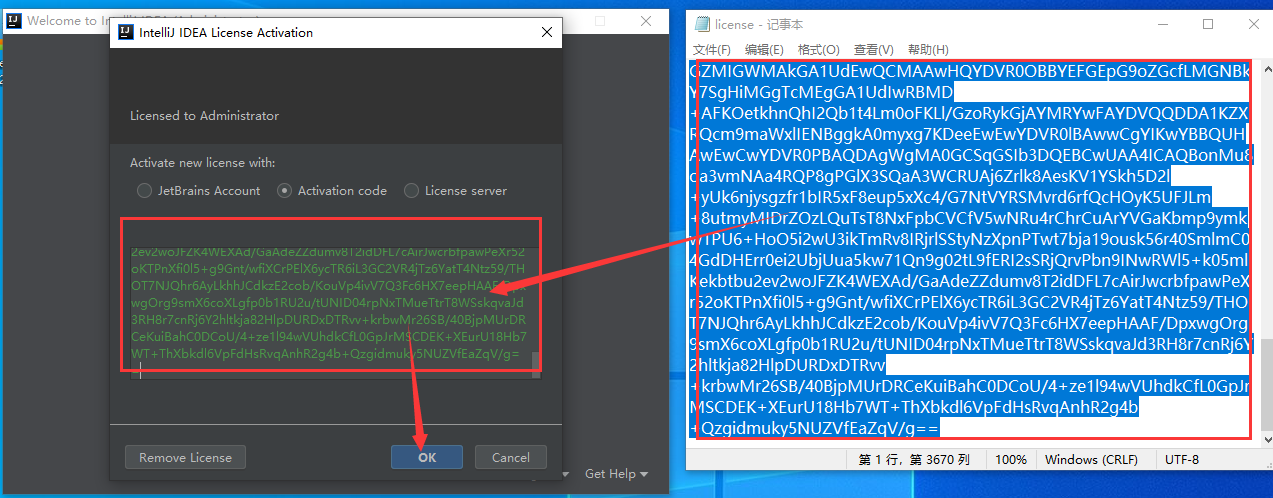The image size is (1273, 498).
Task: Maximize the Notepad license window
Action: point(1208,24)
